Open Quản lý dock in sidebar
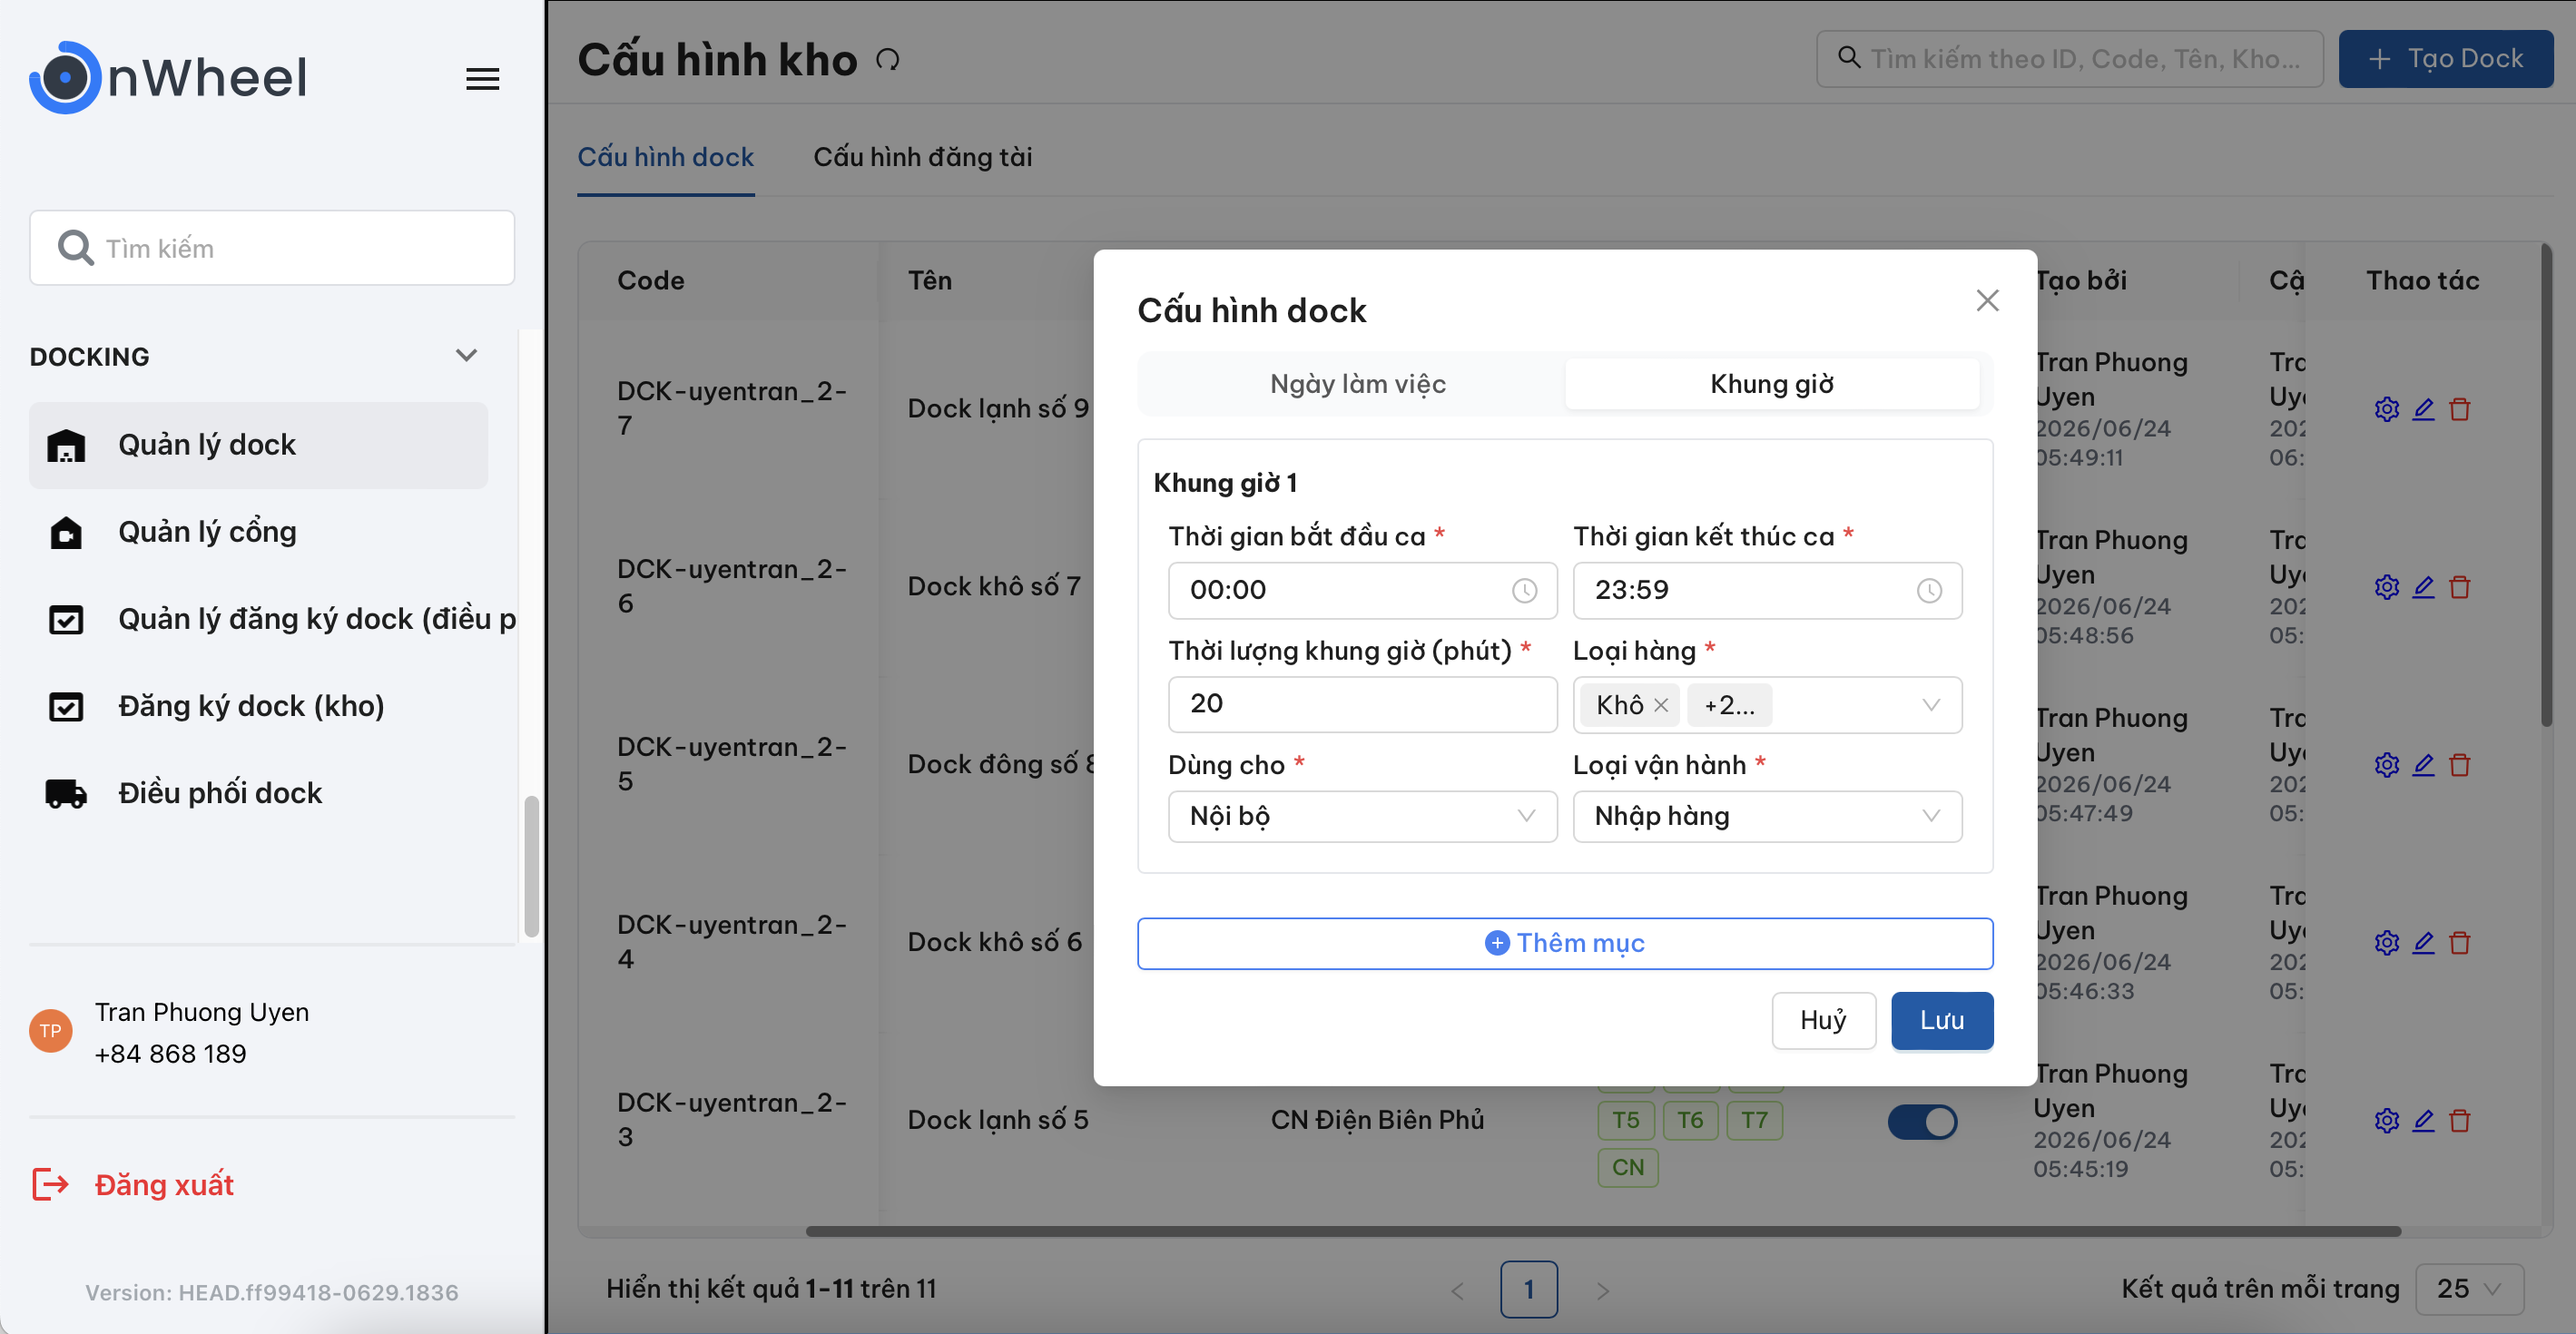 click(258, 445)
